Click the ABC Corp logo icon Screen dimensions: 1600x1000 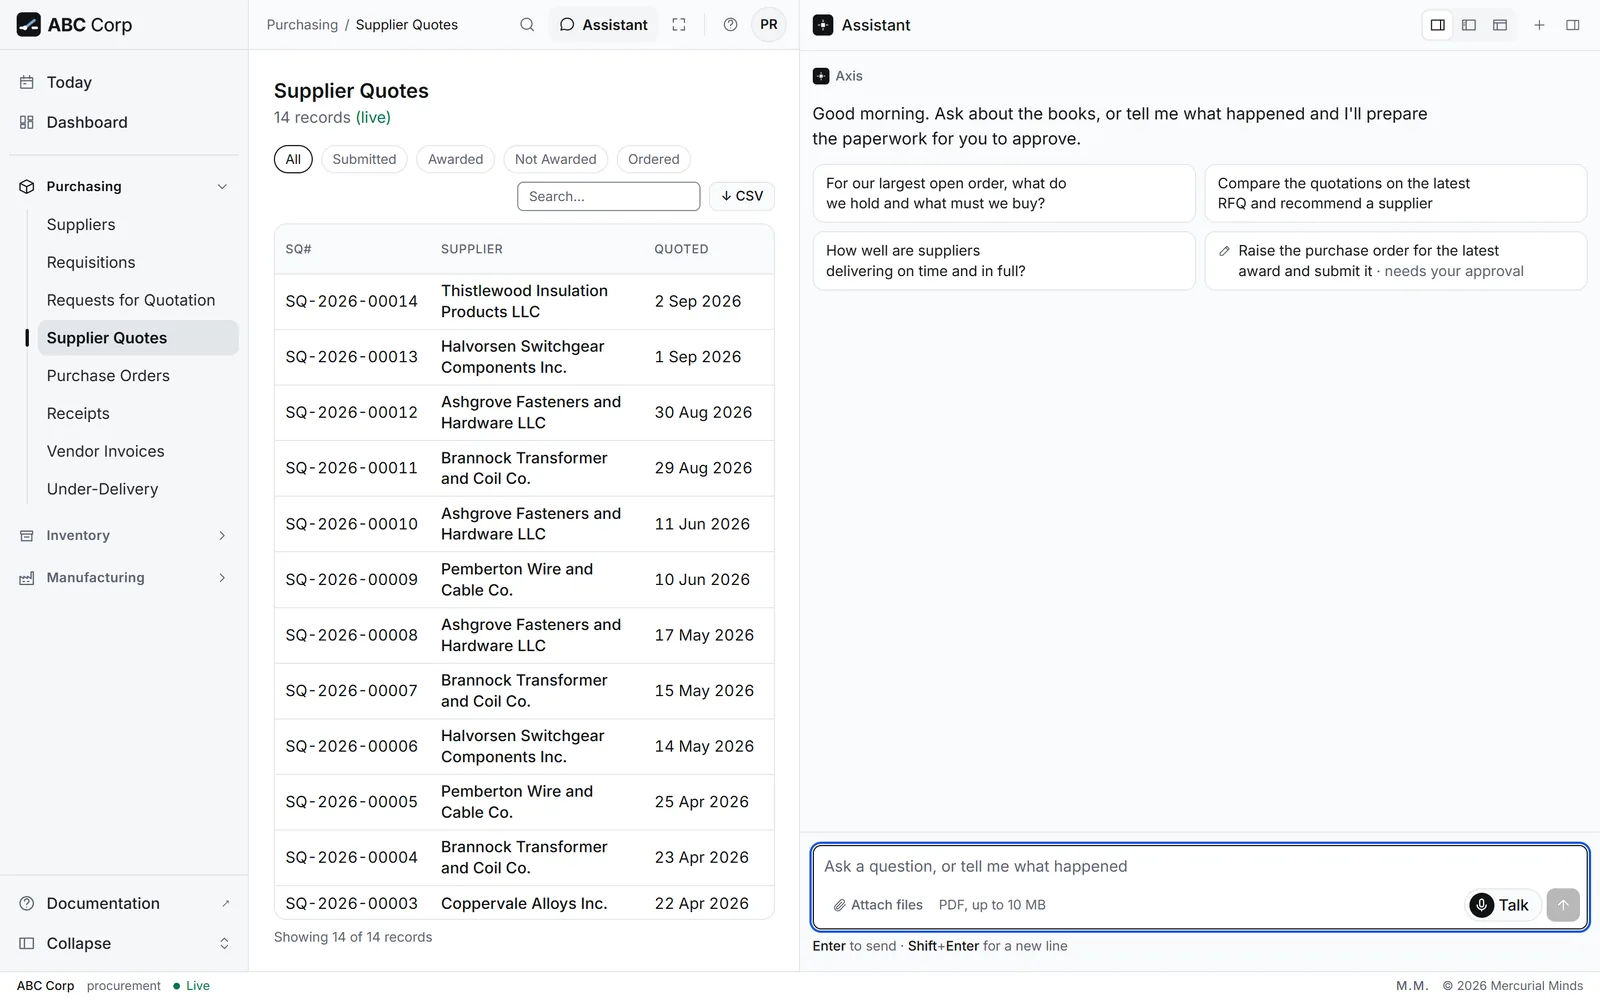click(28, 25)
